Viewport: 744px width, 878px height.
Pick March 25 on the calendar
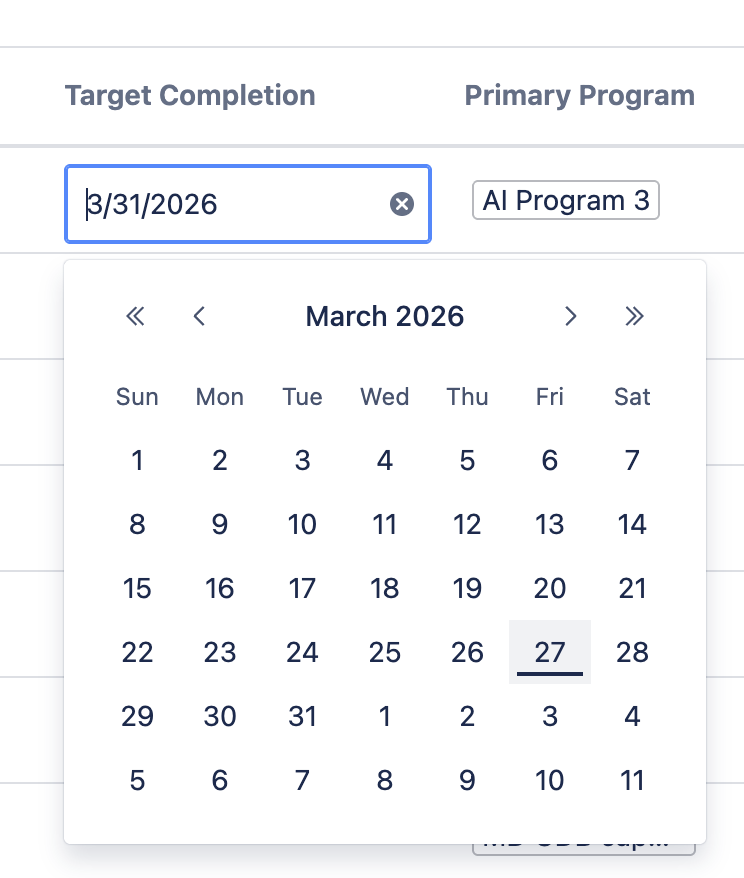(385, 652)
